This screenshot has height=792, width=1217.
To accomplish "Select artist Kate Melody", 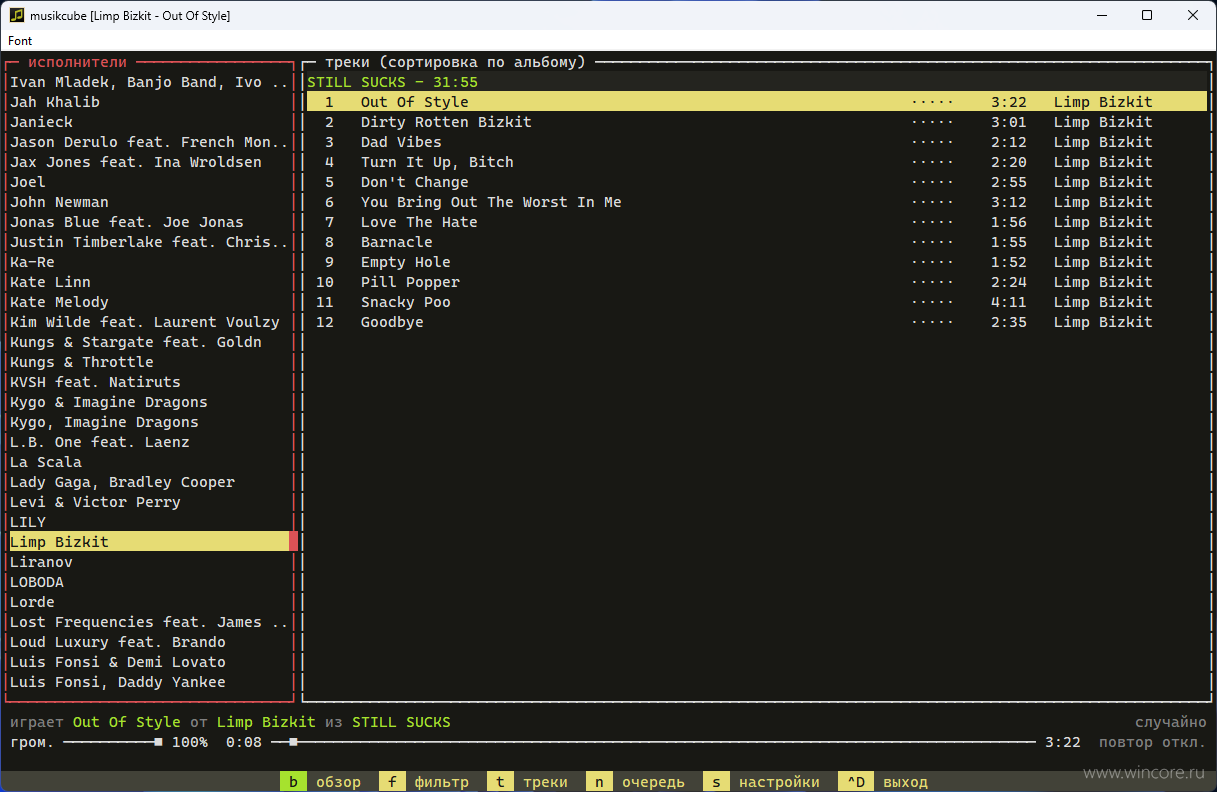I will [148, 302].
